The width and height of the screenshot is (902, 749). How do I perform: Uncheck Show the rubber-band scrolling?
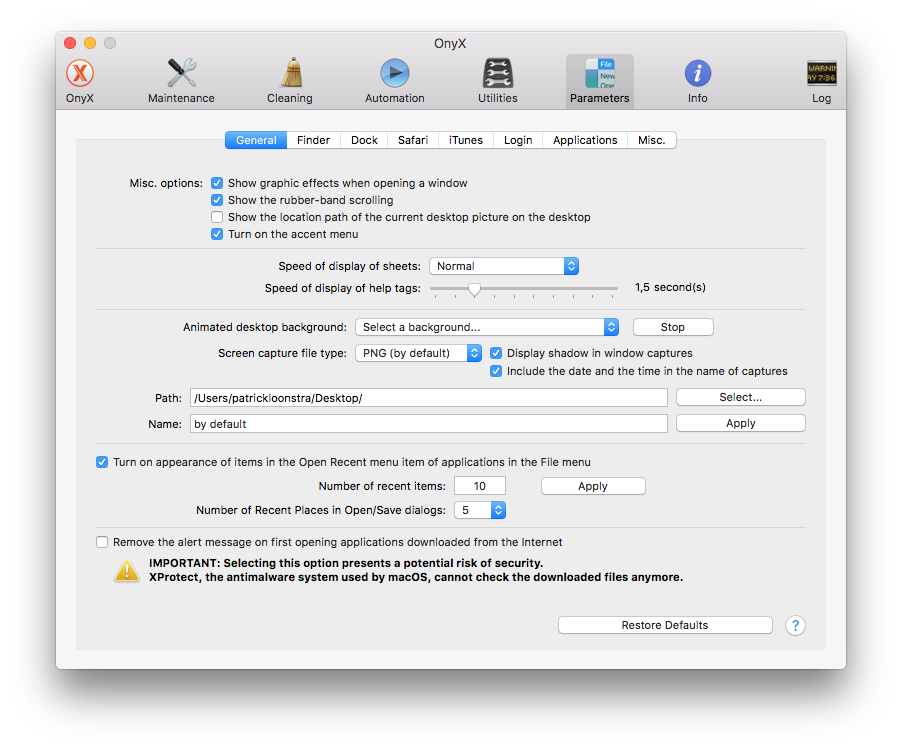pyautogui.click(x=217, y=200)
